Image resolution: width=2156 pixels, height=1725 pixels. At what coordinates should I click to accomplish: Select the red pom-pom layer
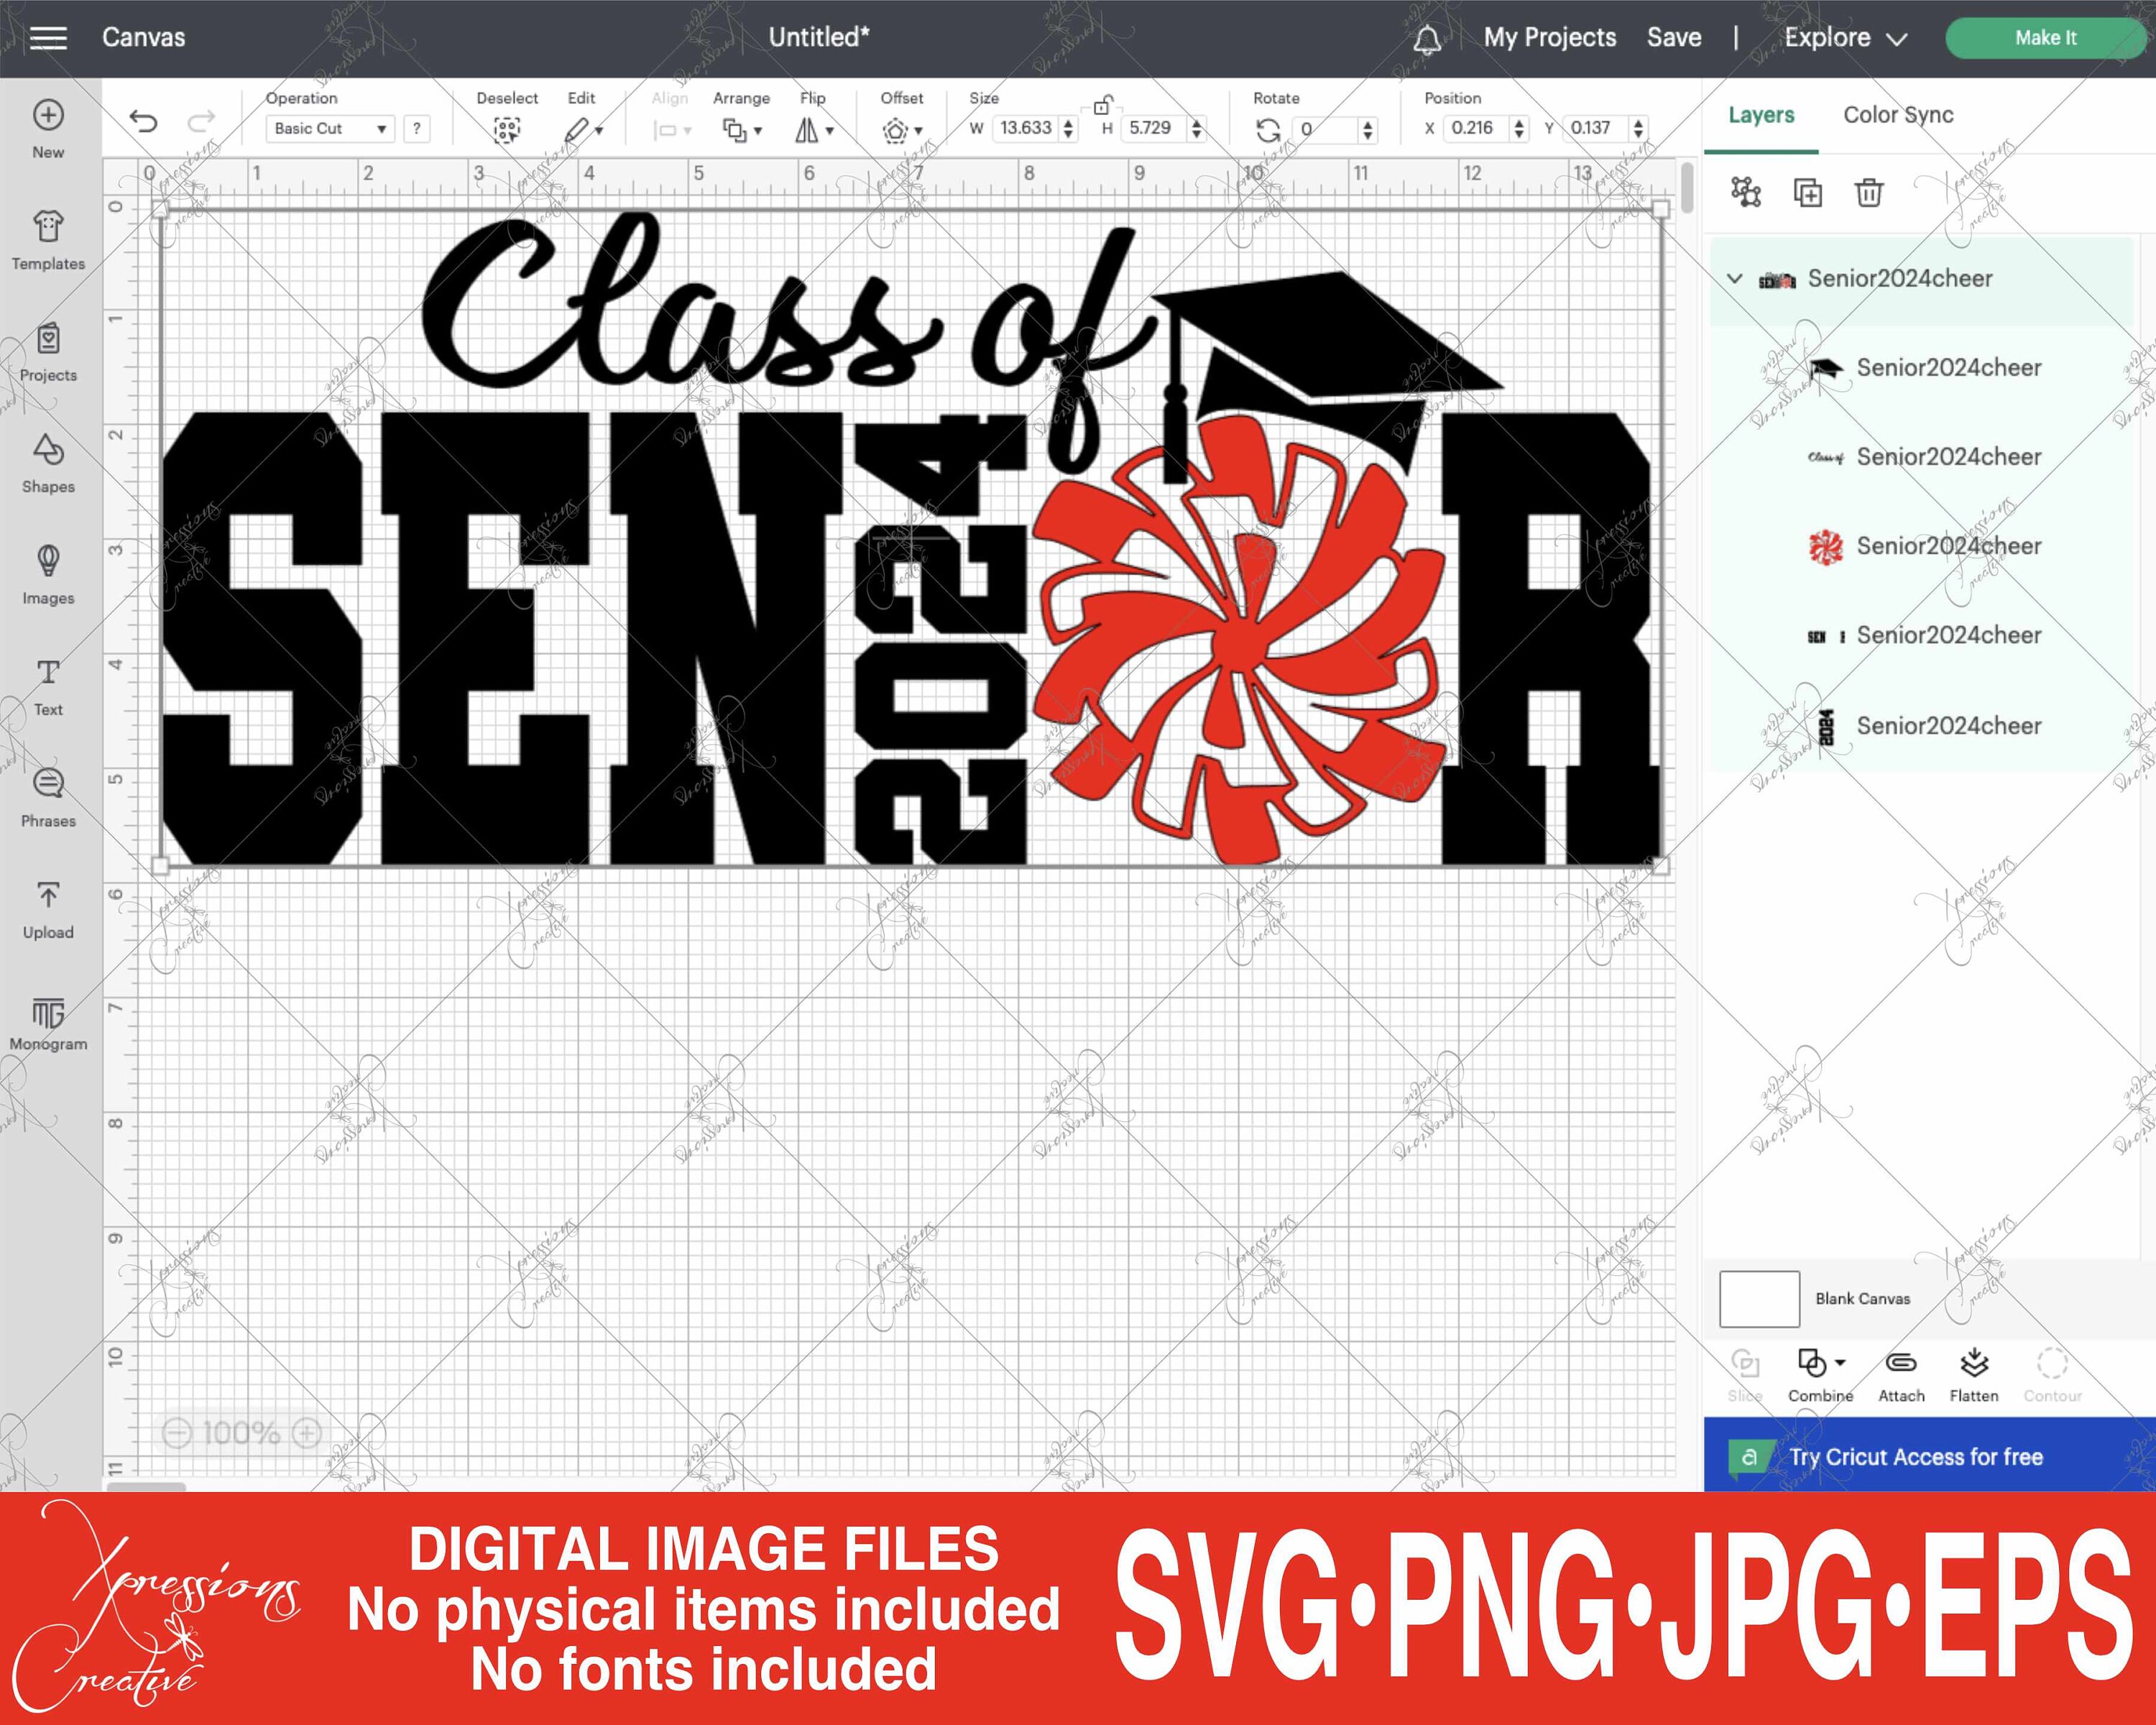tap(1921, 546)
